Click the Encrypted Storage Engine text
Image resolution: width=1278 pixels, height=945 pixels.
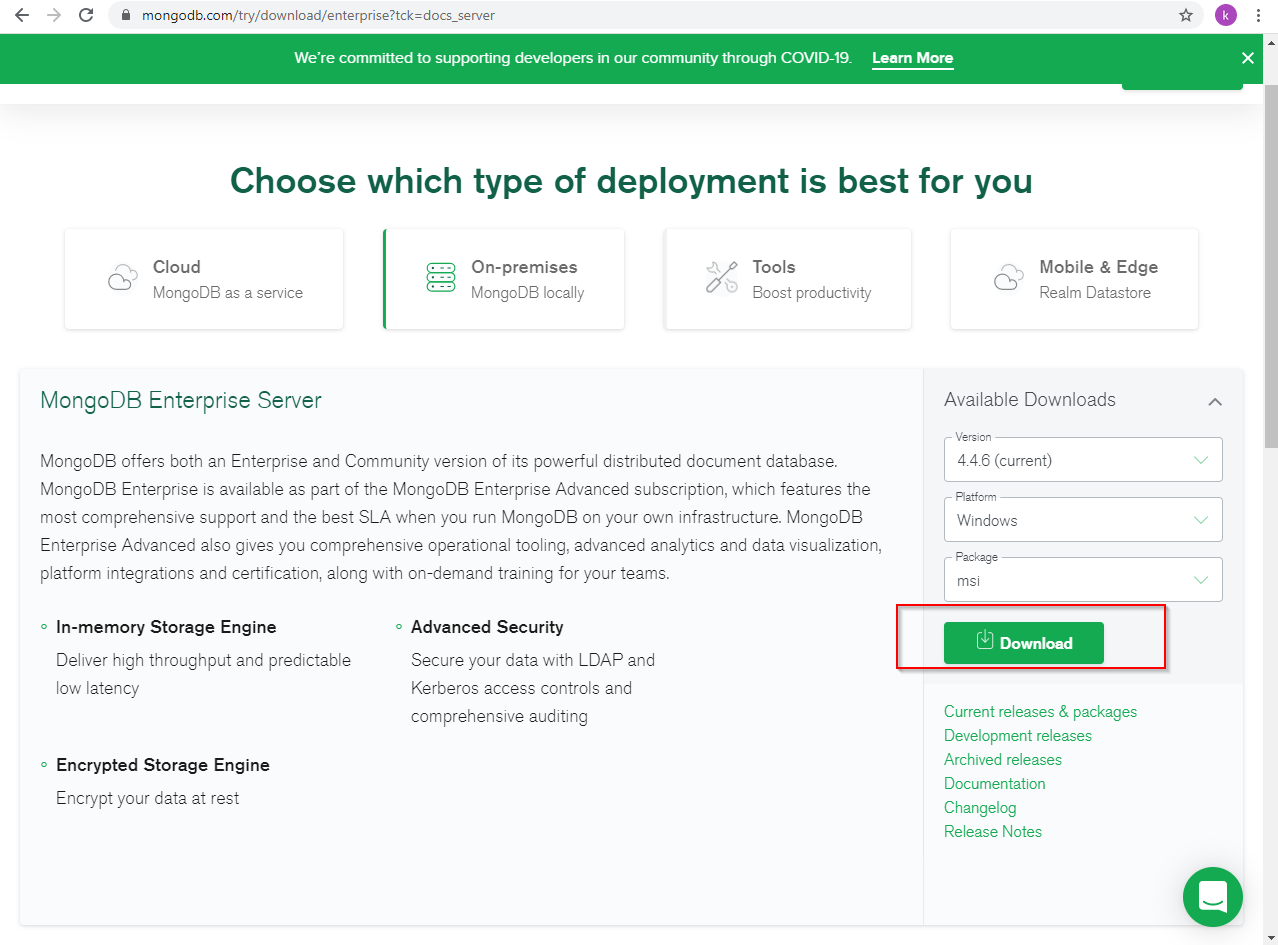(163, 765)
